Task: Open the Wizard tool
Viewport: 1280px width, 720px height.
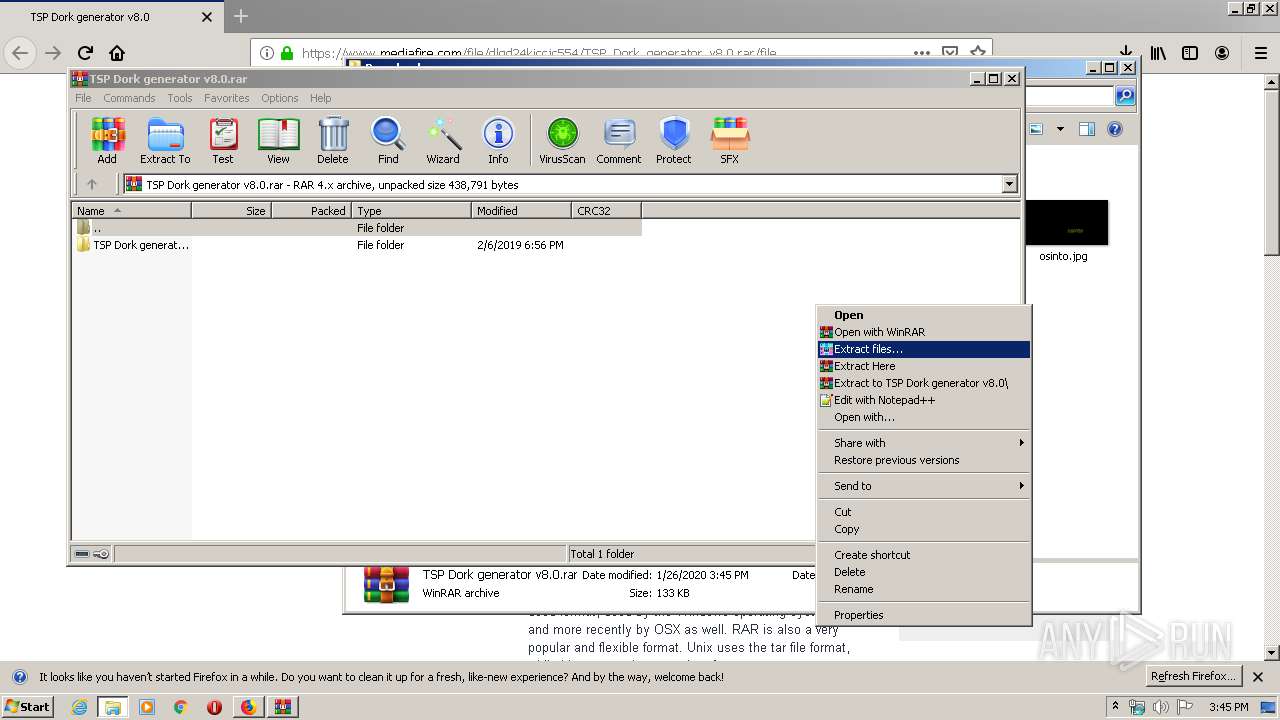Action: pos(443,141)
